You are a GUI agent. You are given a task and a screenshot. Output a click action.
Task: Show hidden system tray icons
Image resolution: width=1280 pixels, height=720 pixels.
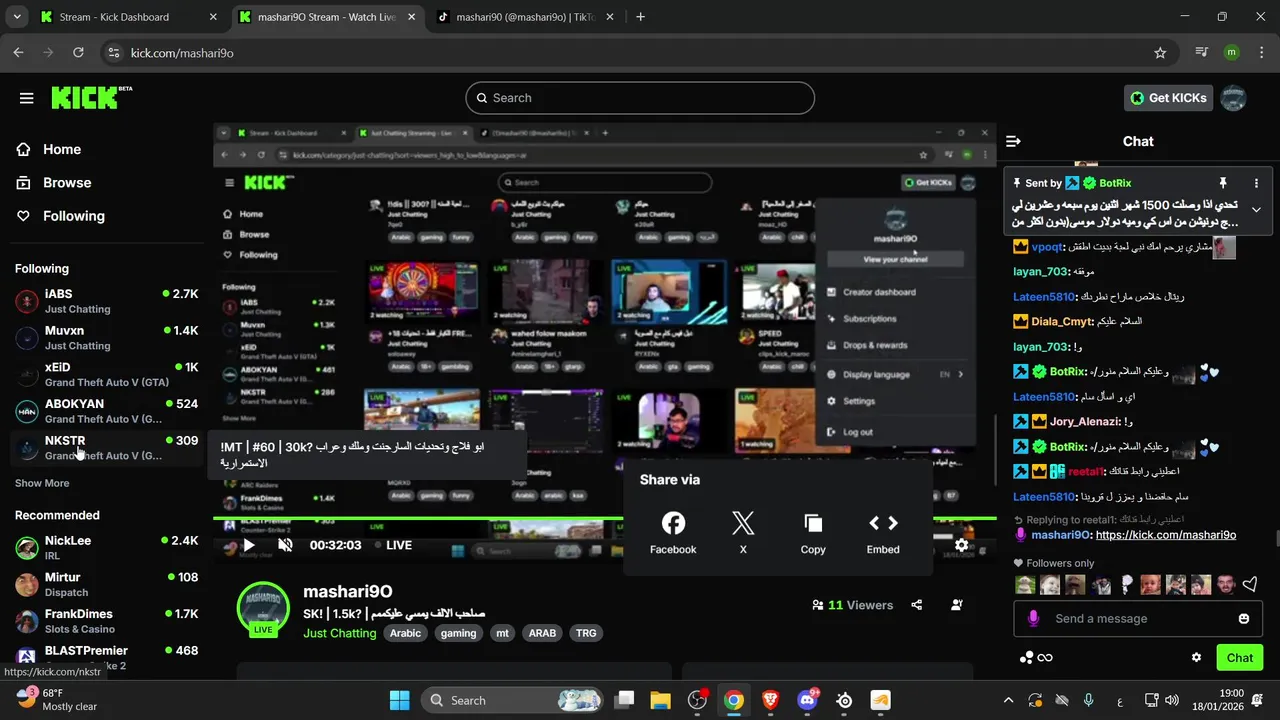coord(1008,700)
